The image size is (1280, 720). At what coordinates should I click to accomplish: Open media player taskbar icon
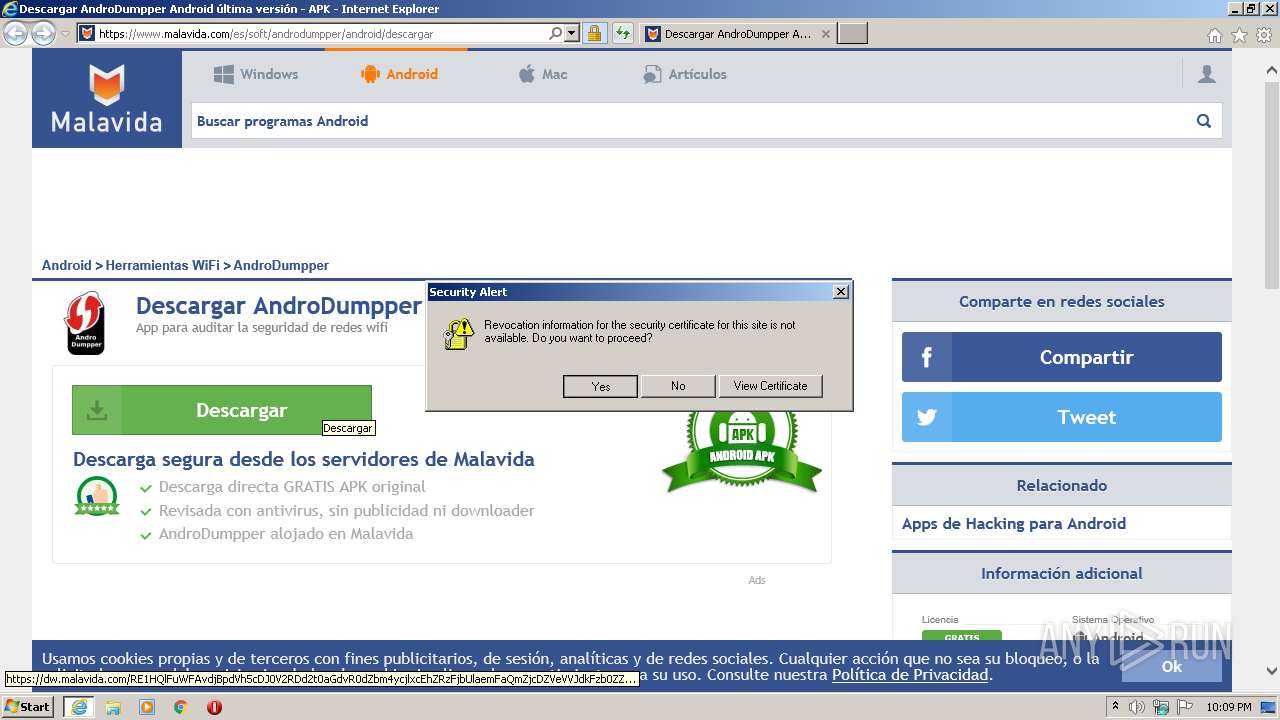pos(147,707)
